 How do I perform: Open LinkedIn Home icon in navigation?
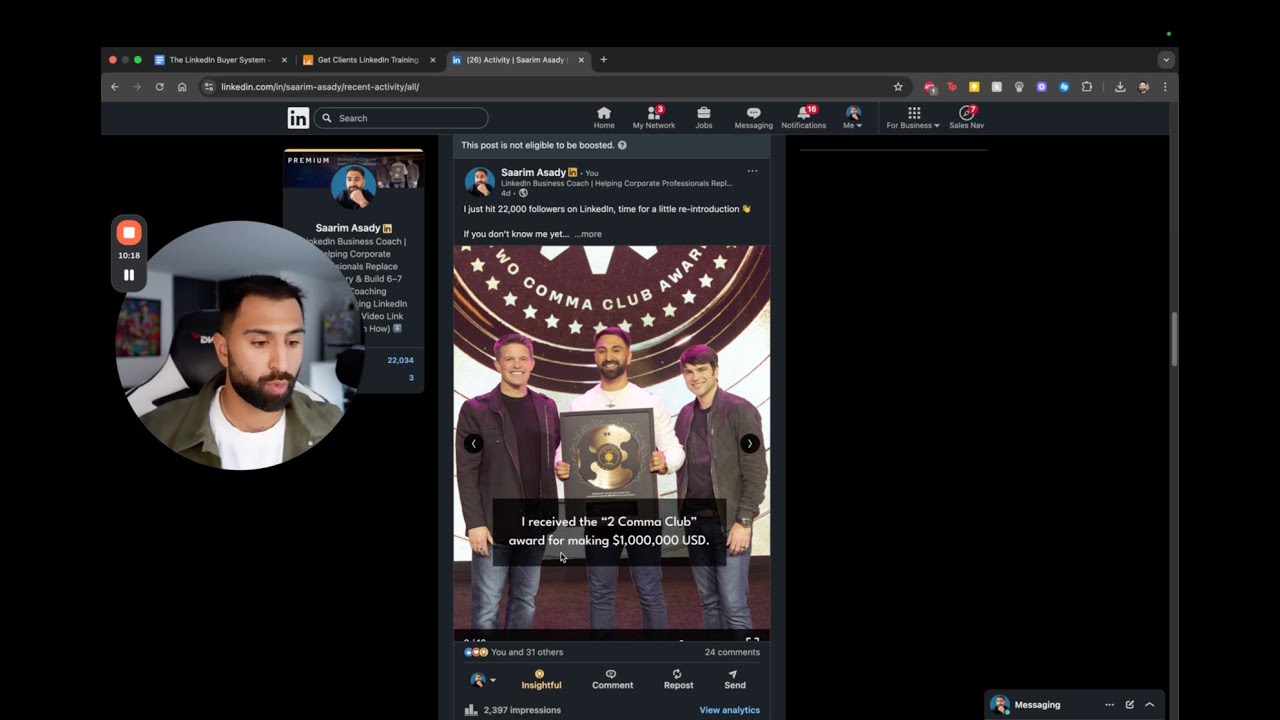click(604, 117)
